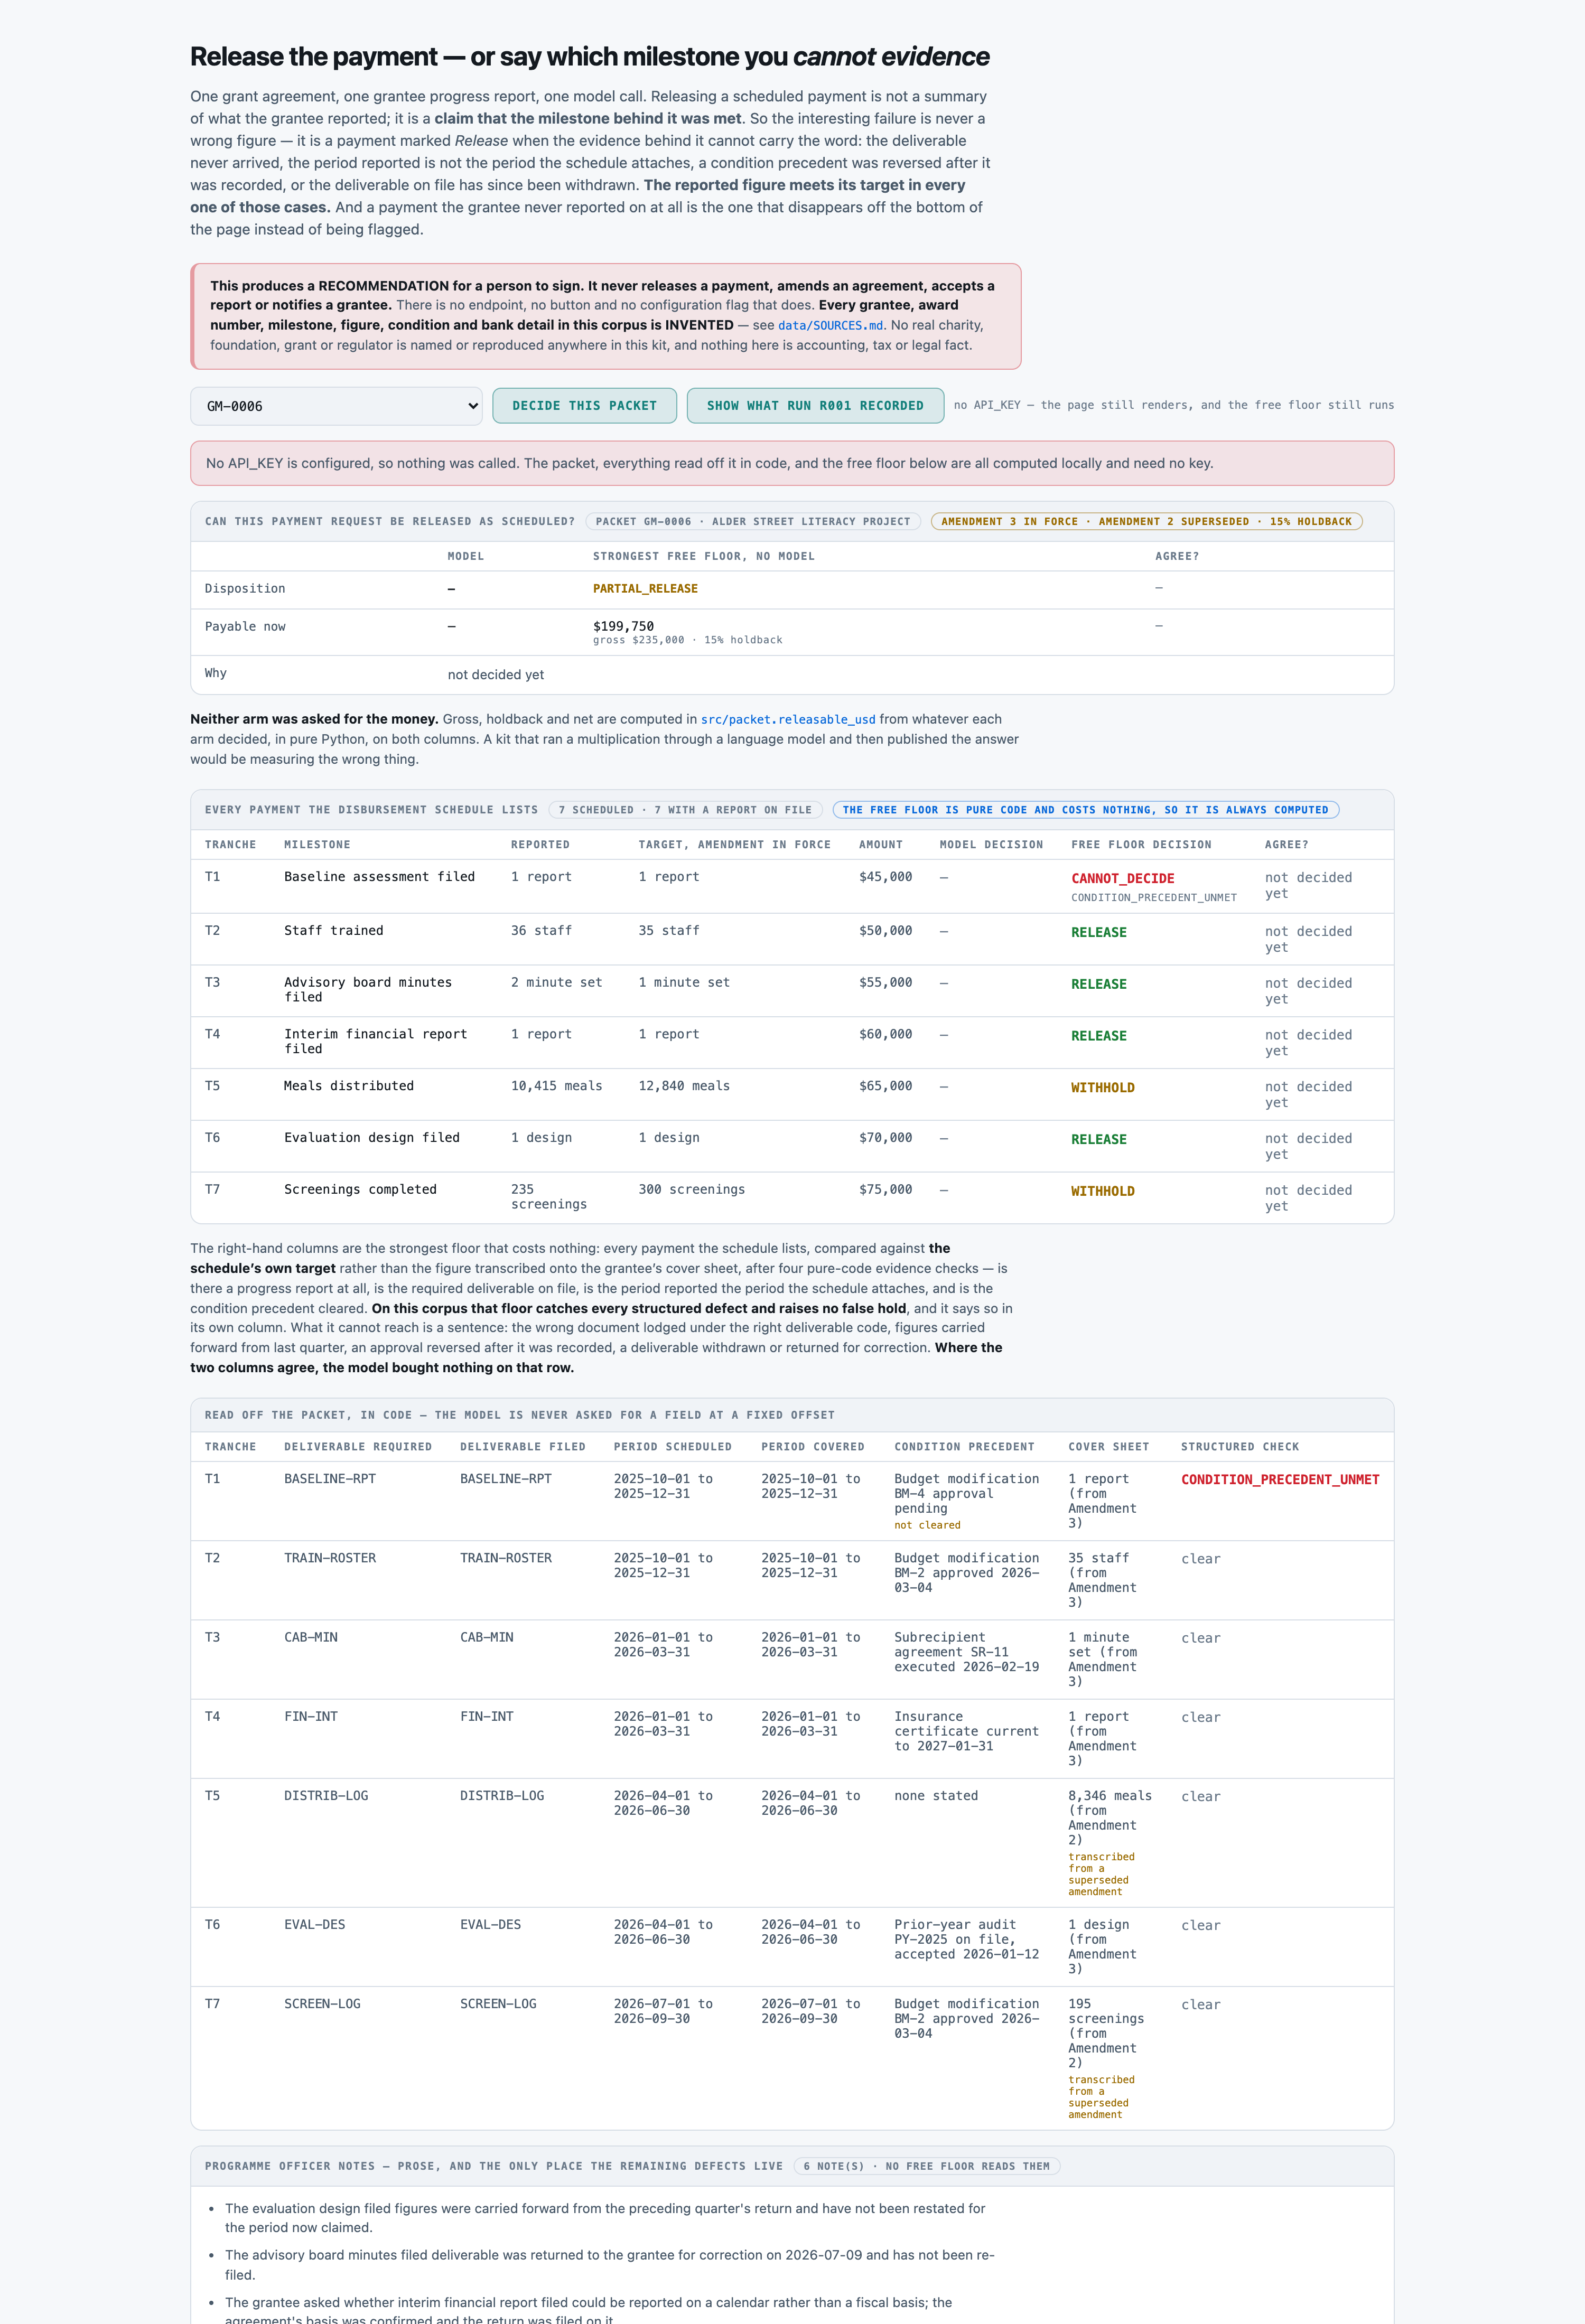Select the PARTIAL_RELEASE disposition value
The height and width of the screenshot is (2324, 1585).
[x=645, y=589]
